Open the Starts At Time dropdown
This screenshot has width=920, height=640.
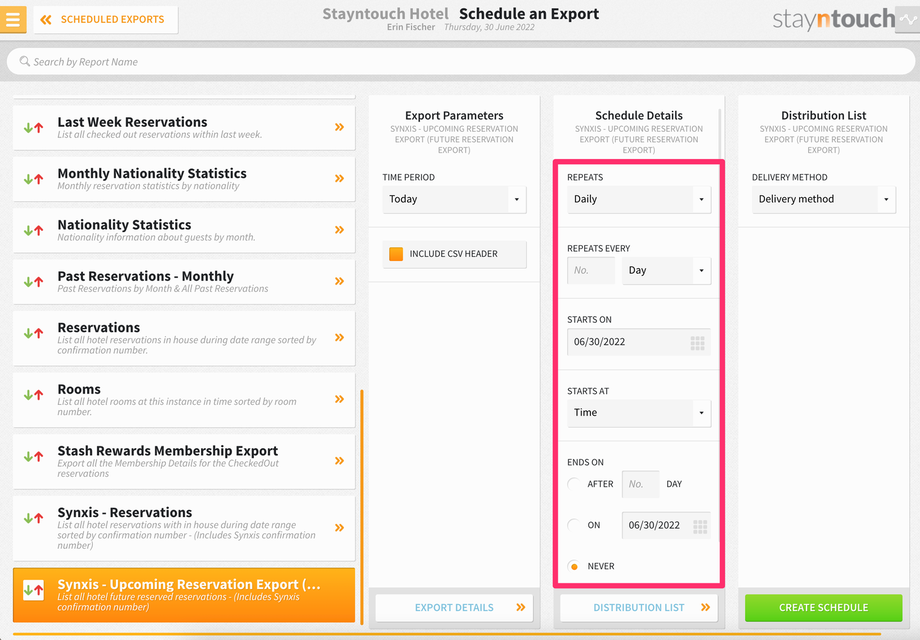(639, 413)
